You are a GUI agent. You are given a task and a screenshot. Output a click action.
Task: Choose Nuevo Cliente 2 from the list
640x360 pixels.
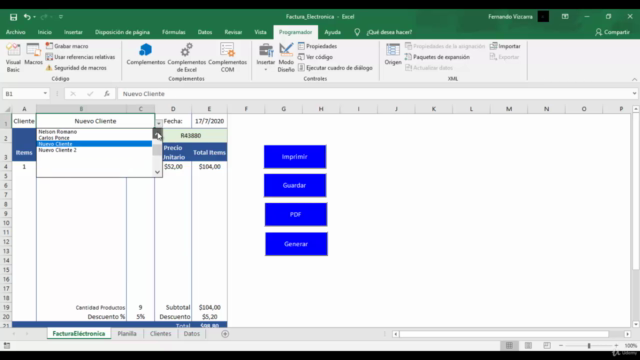[94, 150]
